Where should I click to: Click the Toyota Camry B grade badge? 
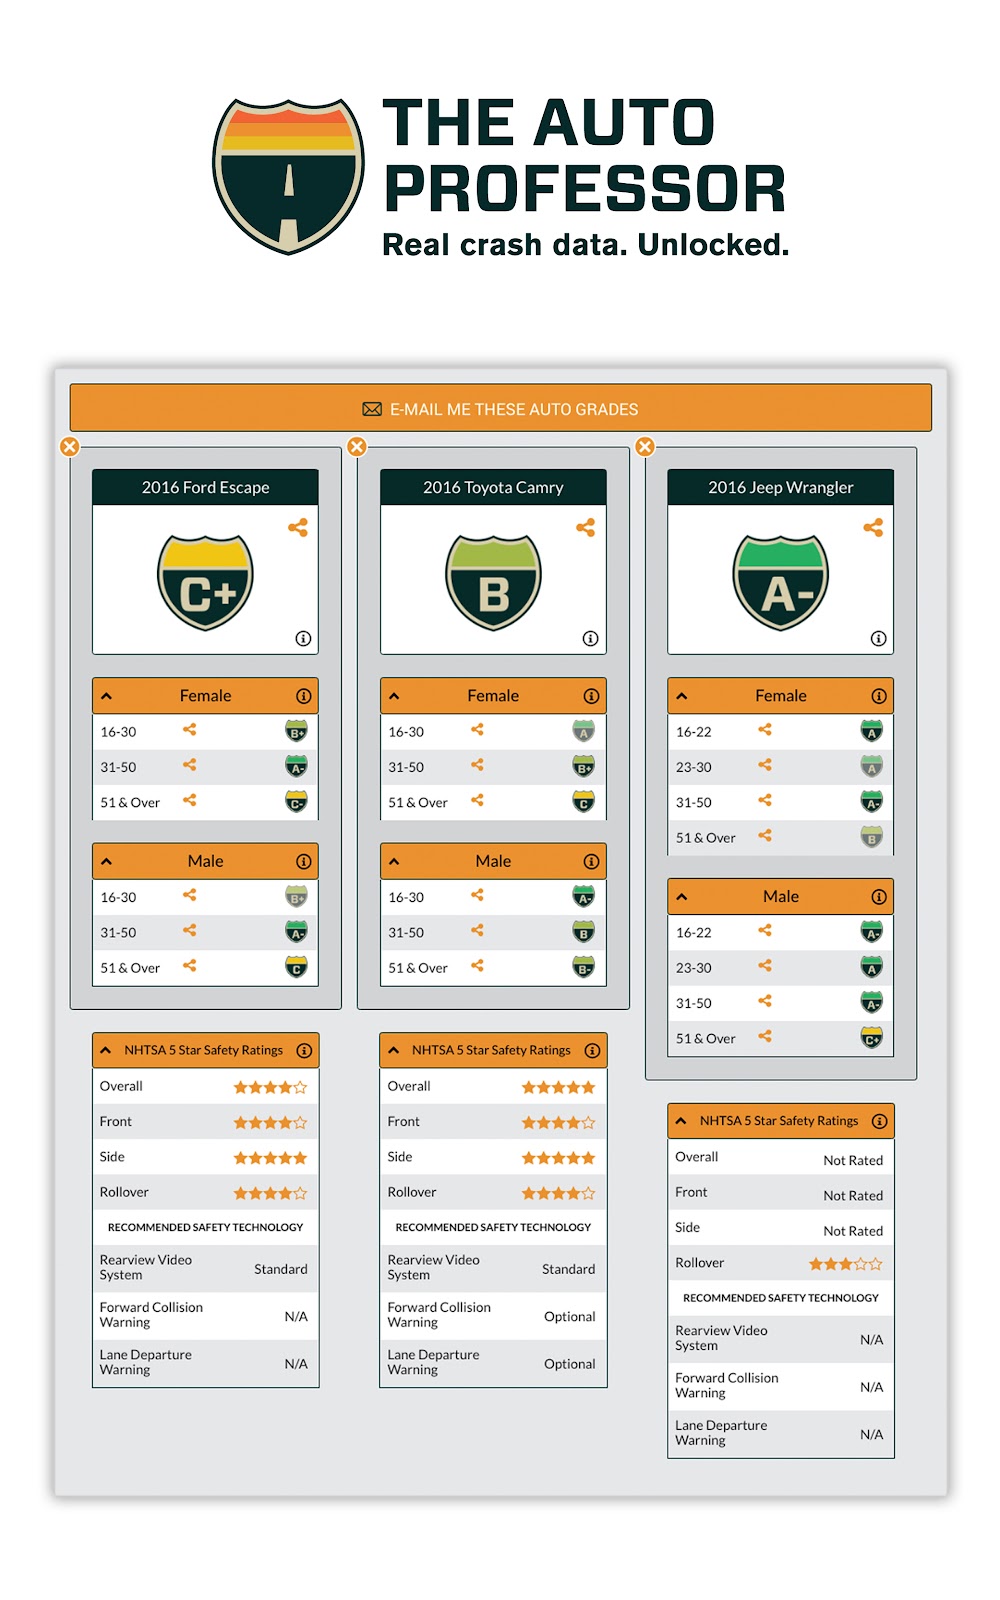coord(493,582)
